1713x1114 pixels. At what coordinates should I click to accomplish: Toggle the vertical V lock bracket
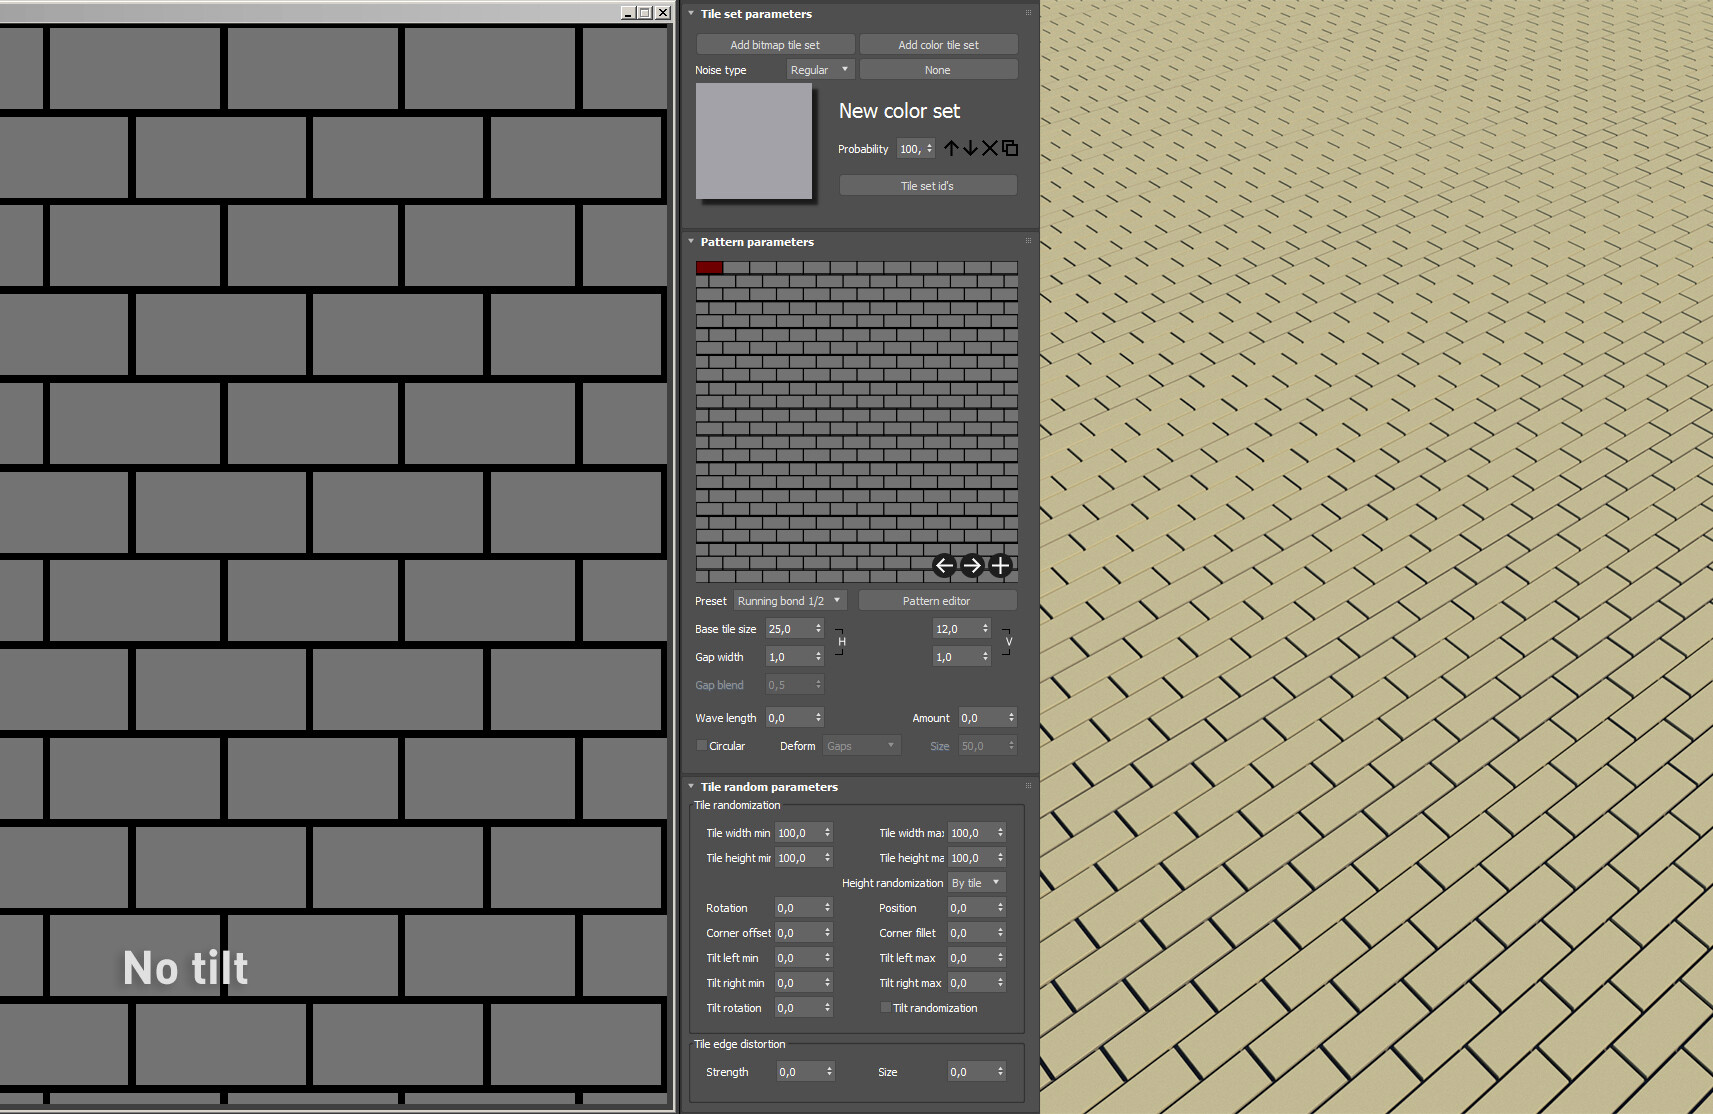pos(1007,642)
